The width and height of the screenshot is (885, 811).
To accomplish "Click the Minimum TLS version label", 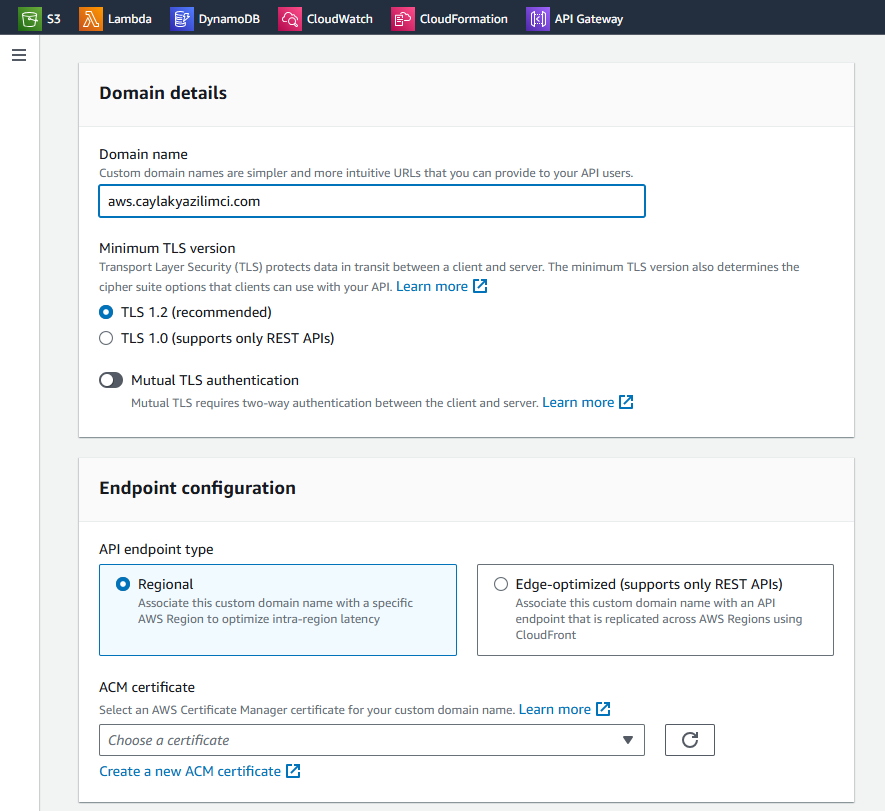I will (x=167, y=248).
